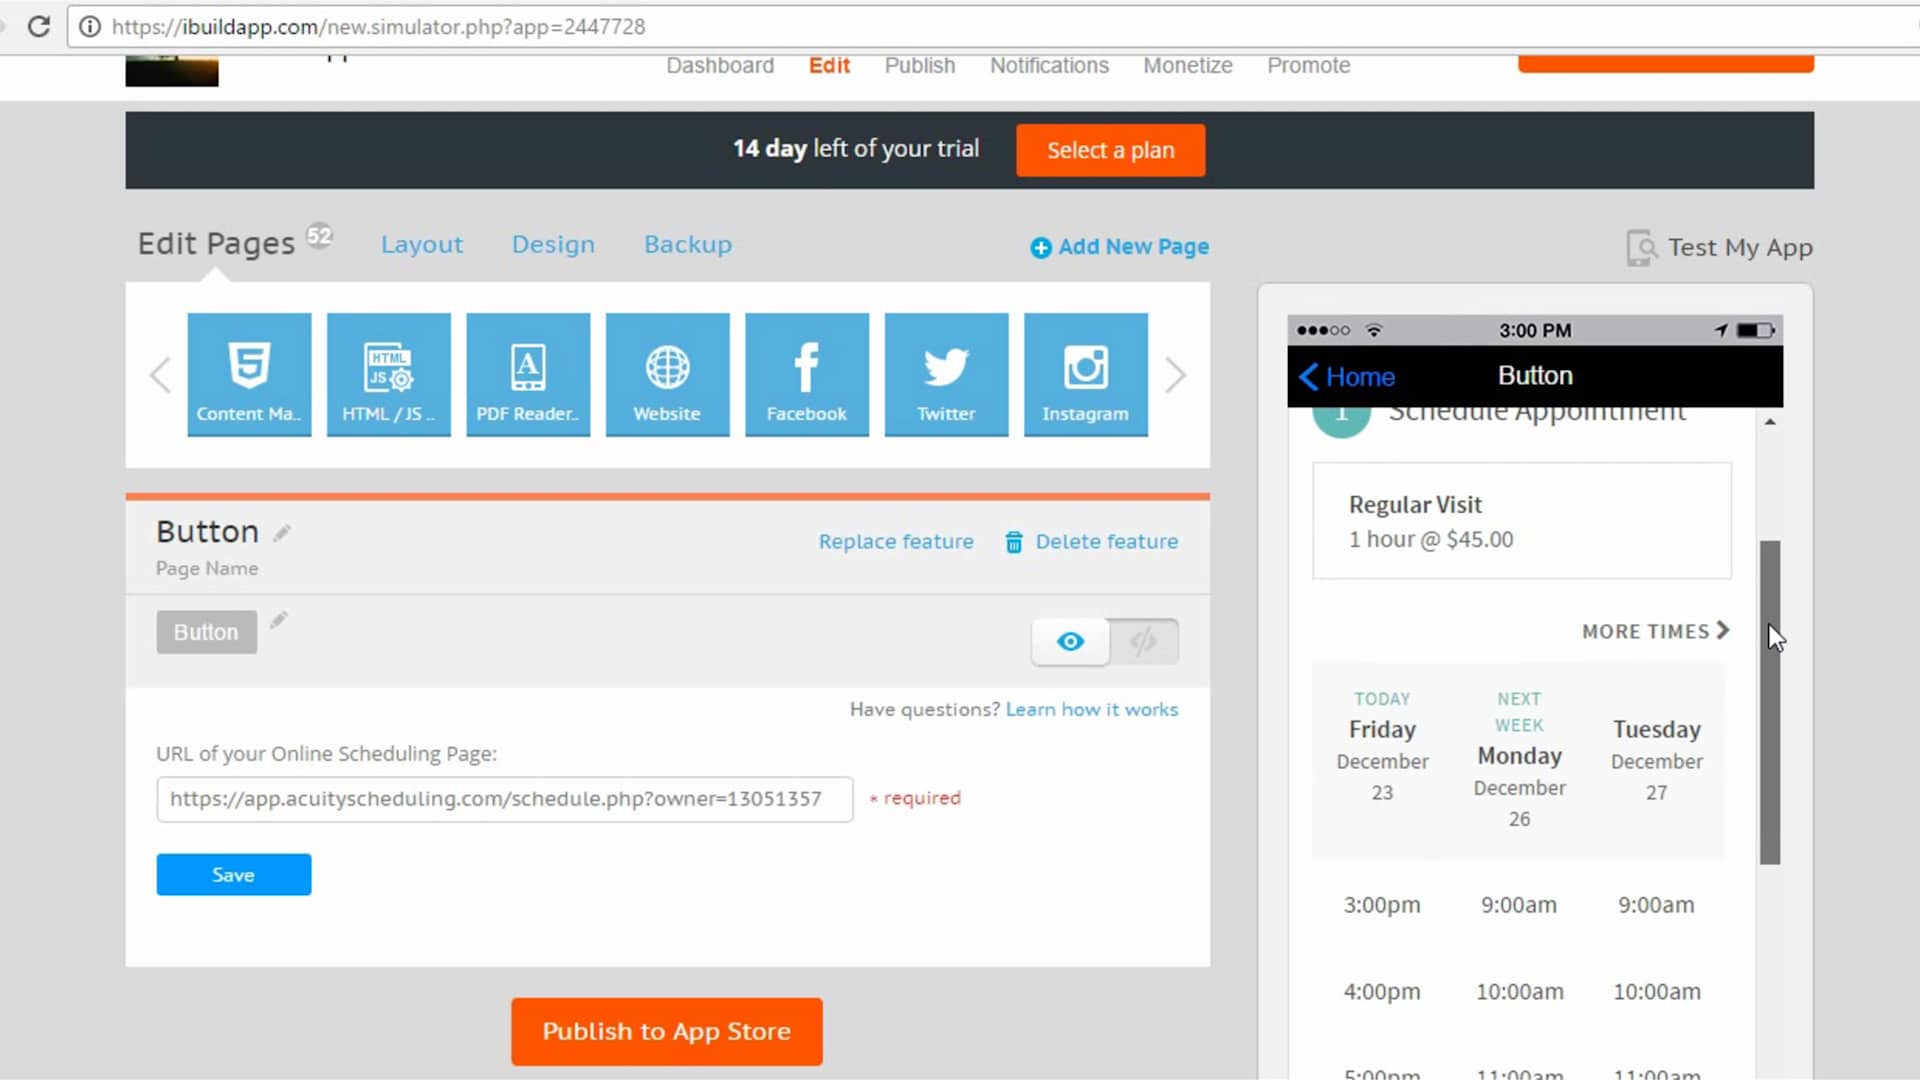Choose the PDF Reader feature tile
1920x1080 pixels.
click(x=528, y=375)
